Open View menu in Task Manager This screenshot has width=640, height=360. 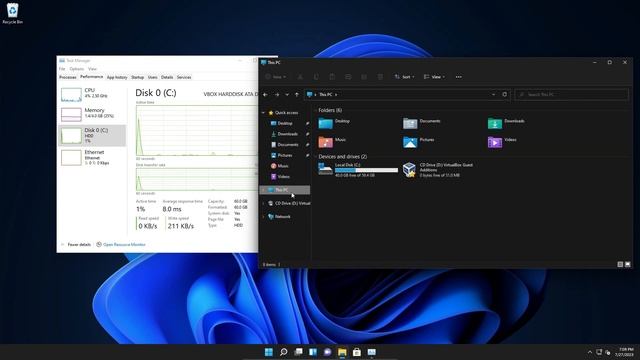coord(93,69)
